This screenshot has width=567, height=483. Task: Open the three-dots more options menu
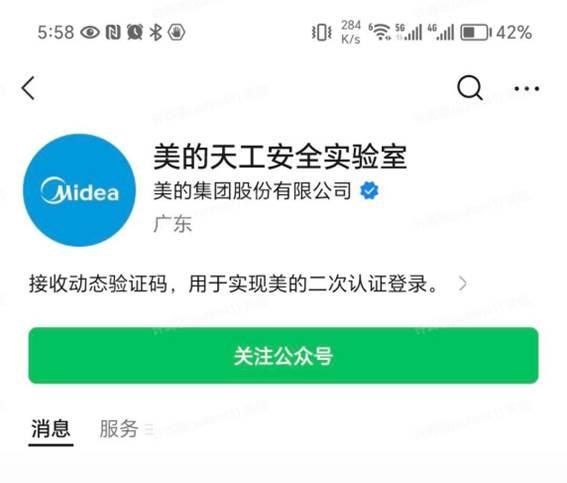(527, 88)
